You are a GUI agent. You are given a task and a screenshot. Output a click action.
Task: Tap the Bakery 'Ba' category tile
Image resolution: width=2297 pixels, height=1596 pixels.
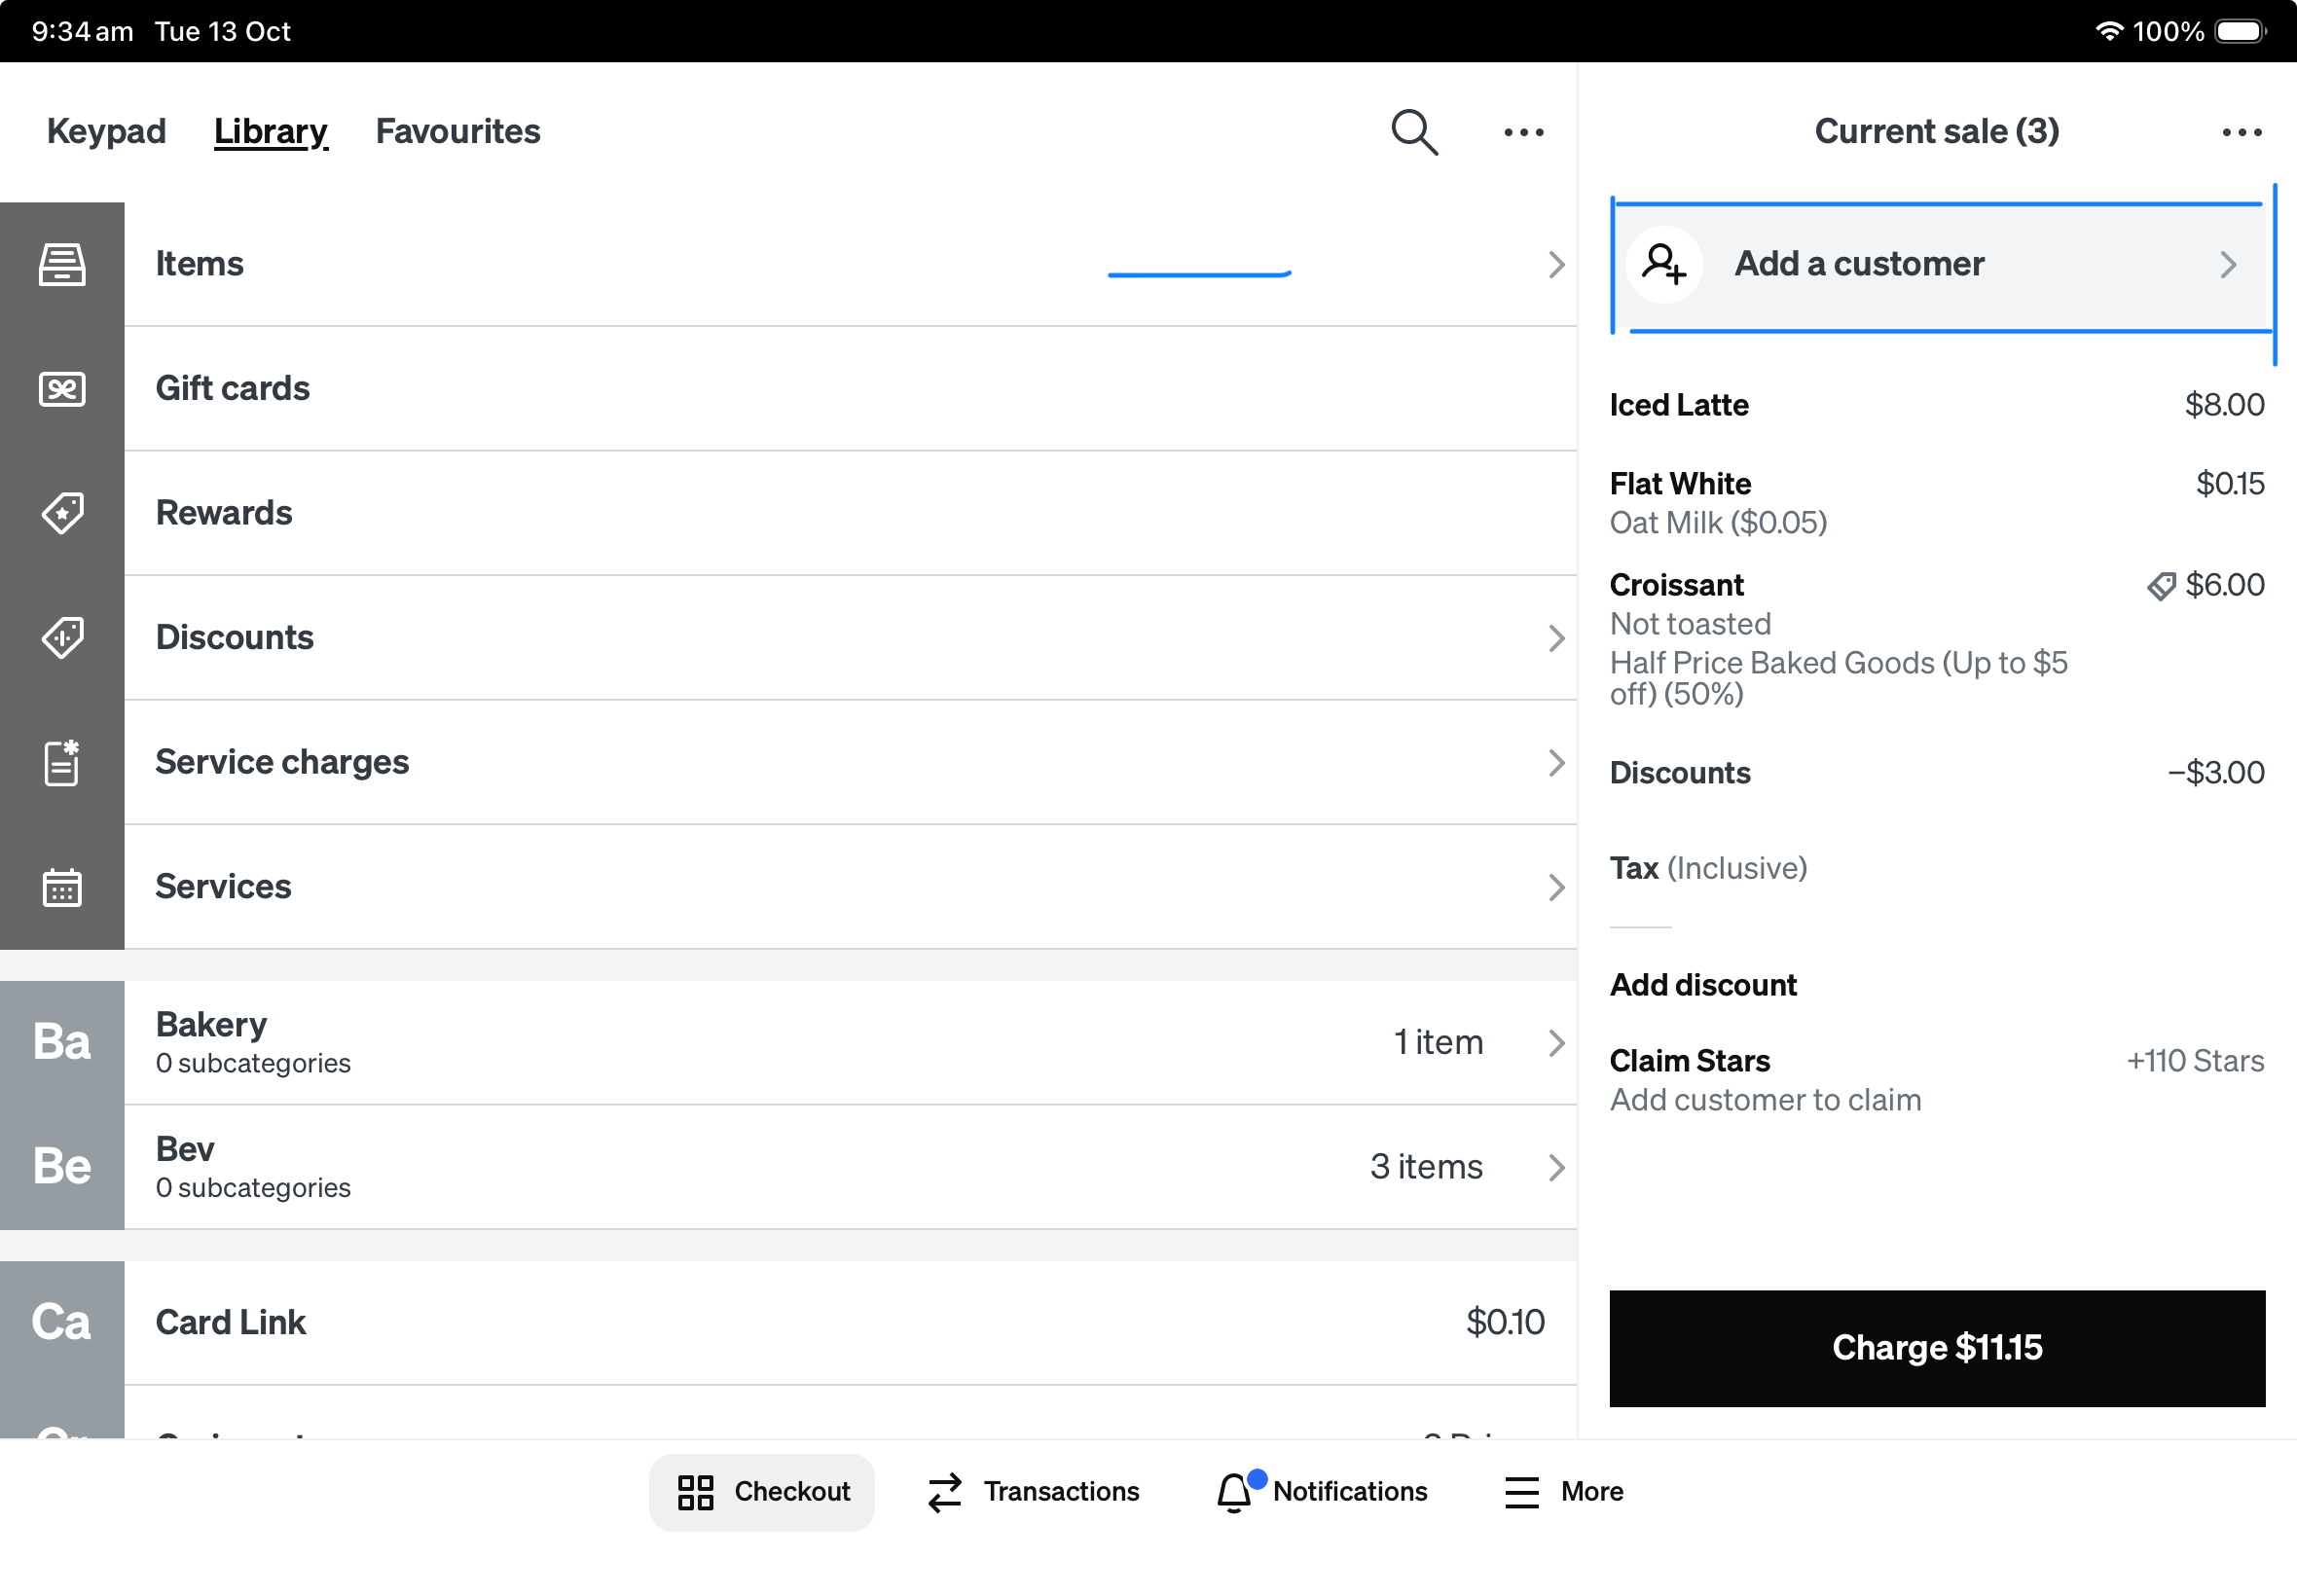[x=62, y=1042]
